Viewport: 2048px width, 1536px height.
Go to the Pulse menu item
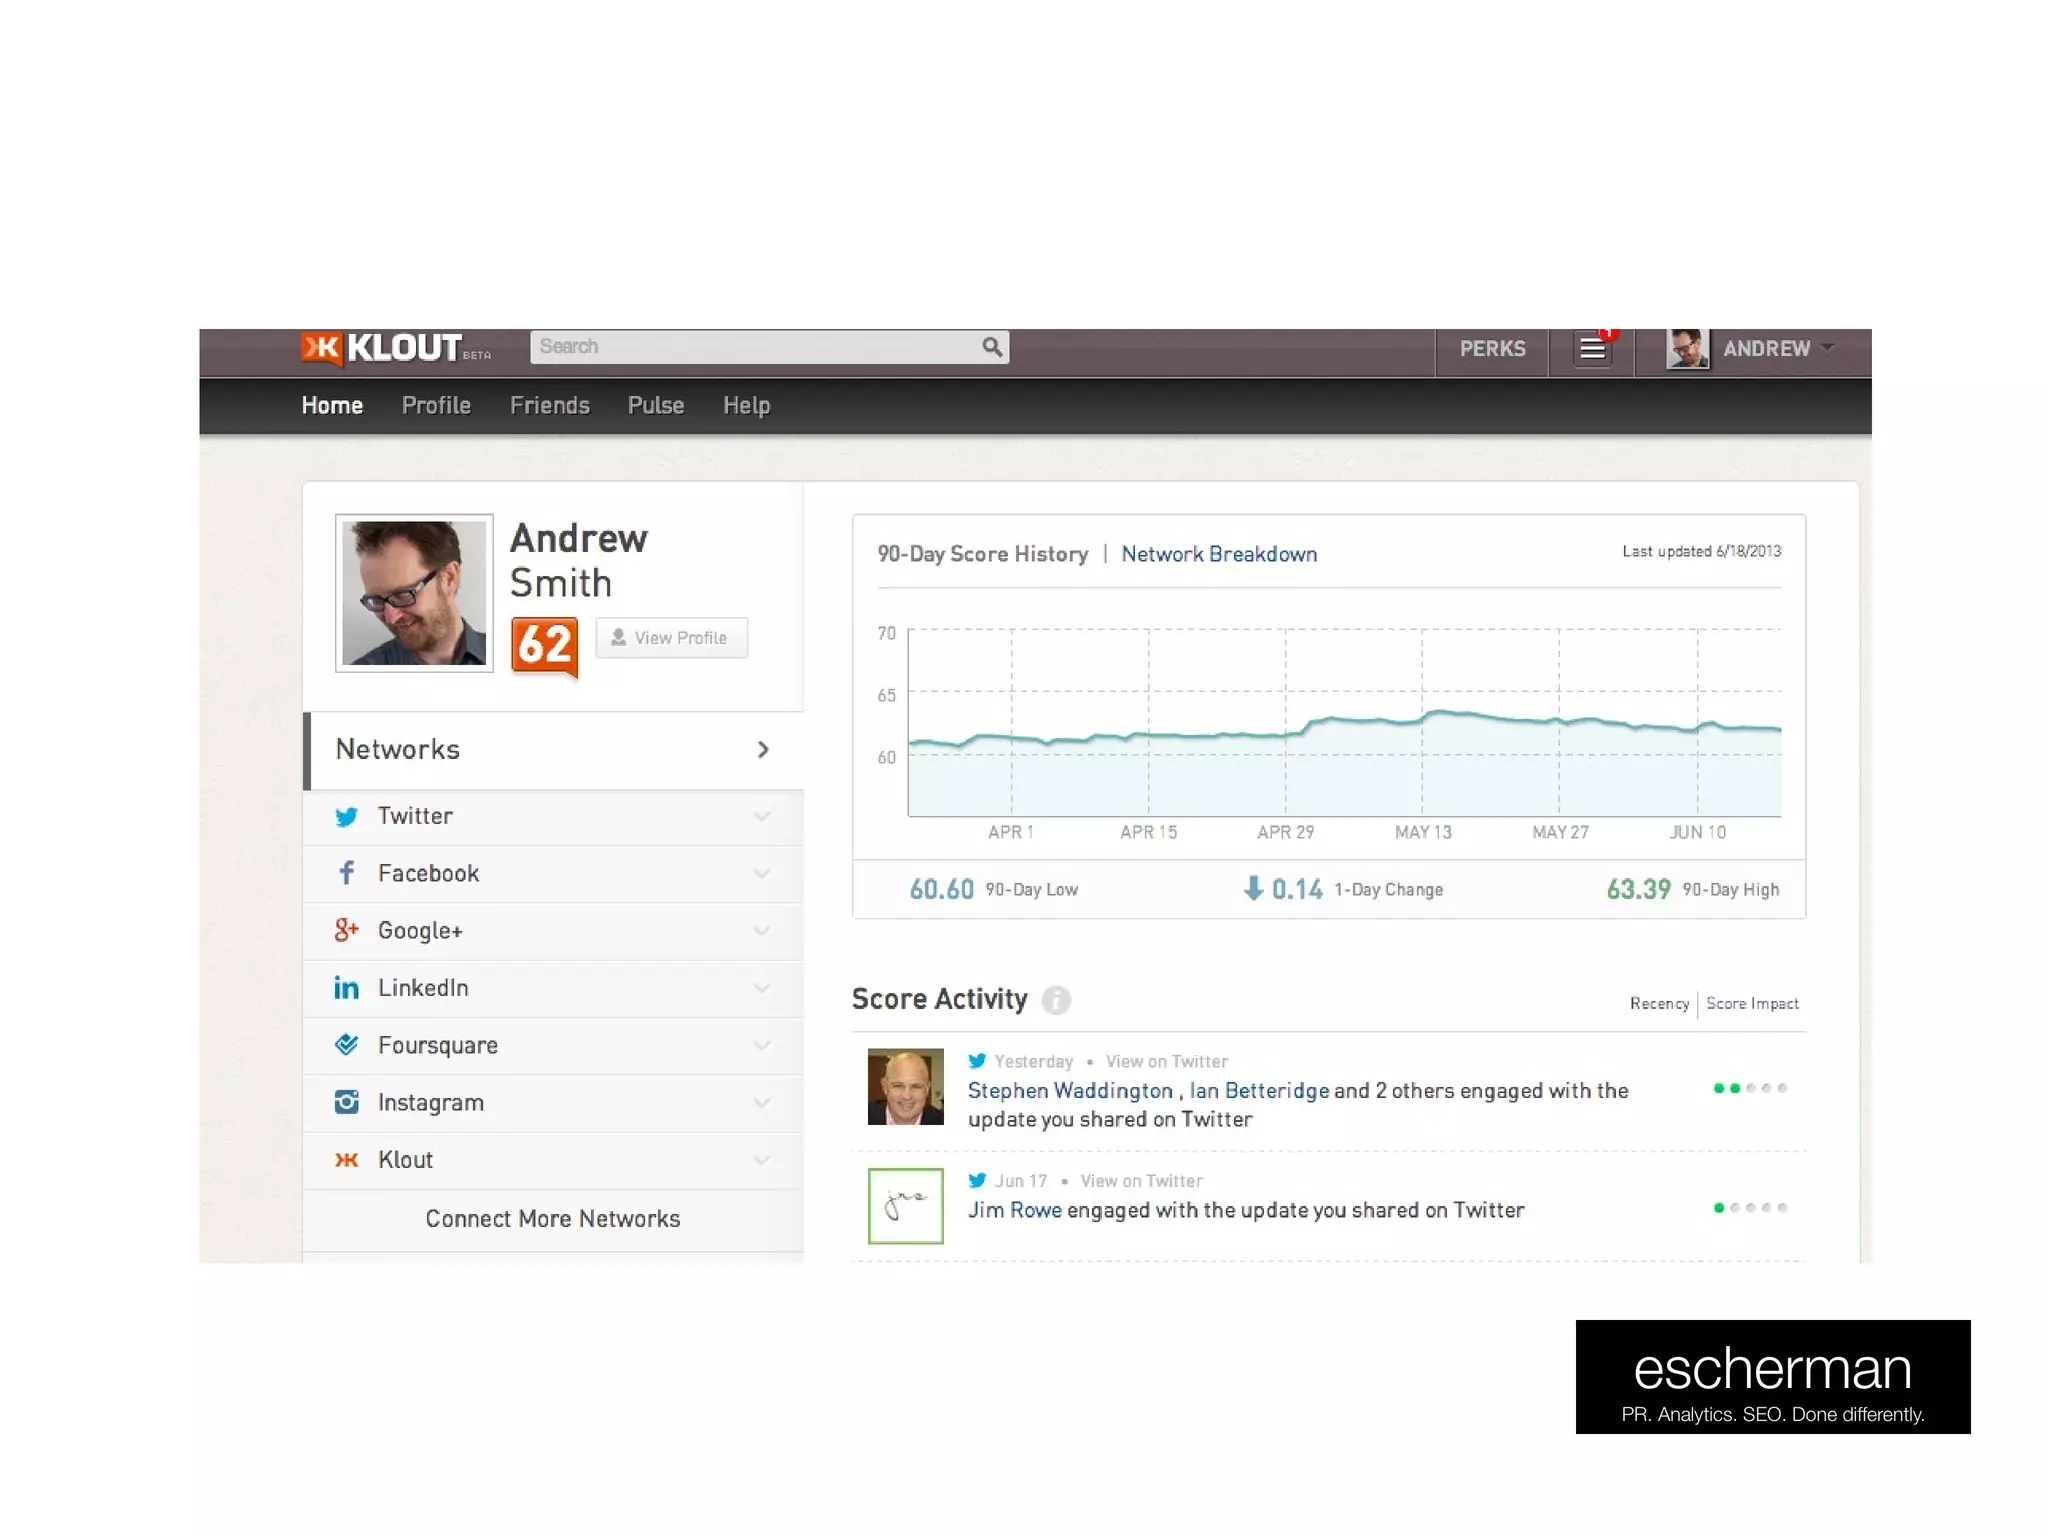point(655,405)
